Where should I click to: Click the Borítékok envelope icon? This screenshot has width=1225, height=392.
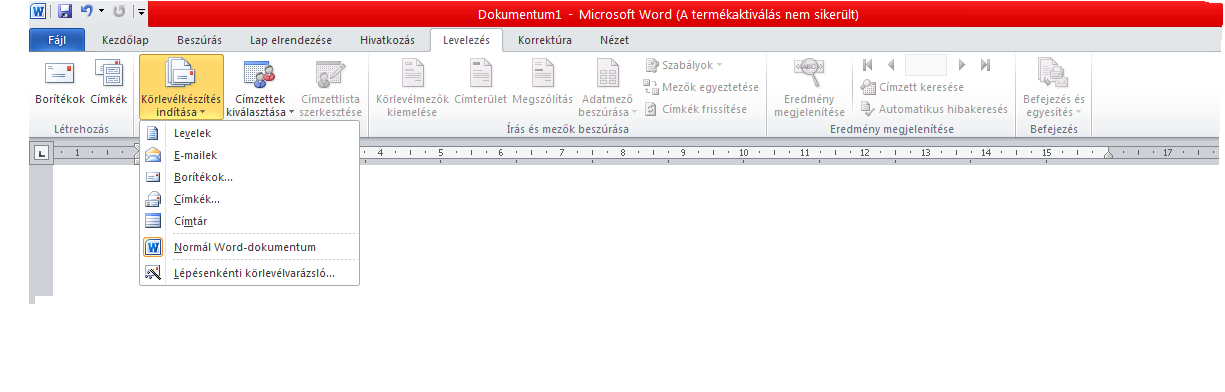tap(60, 73)
